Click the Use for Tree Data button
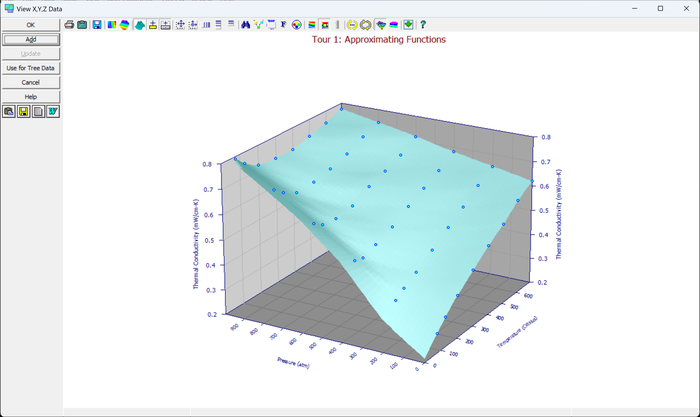The height and width of the screenshot is (417, 700). tap(30, 68)
